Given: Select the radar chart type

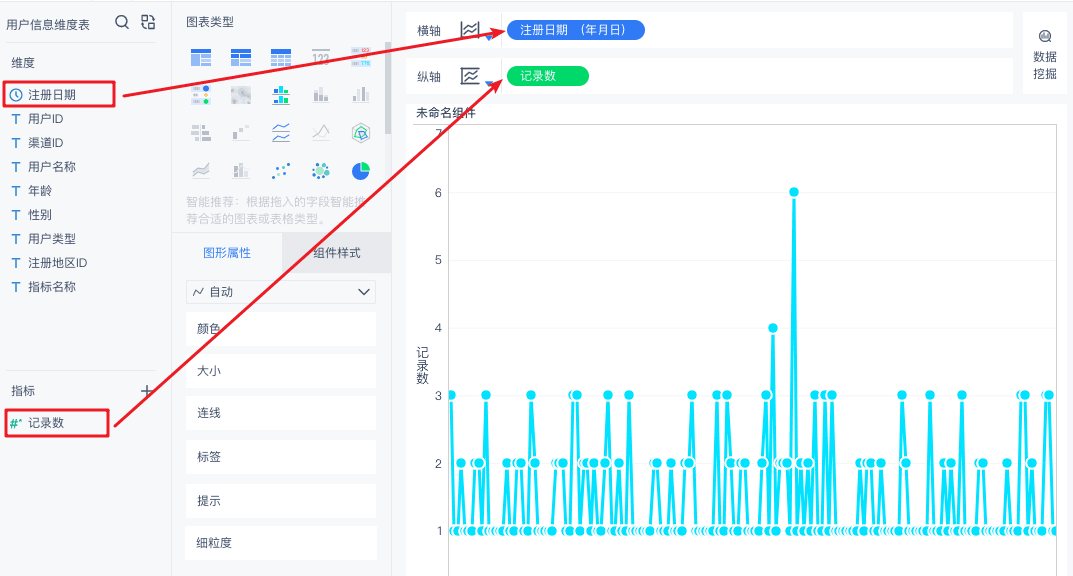Looking at the screenshot, I should point(361,133).
